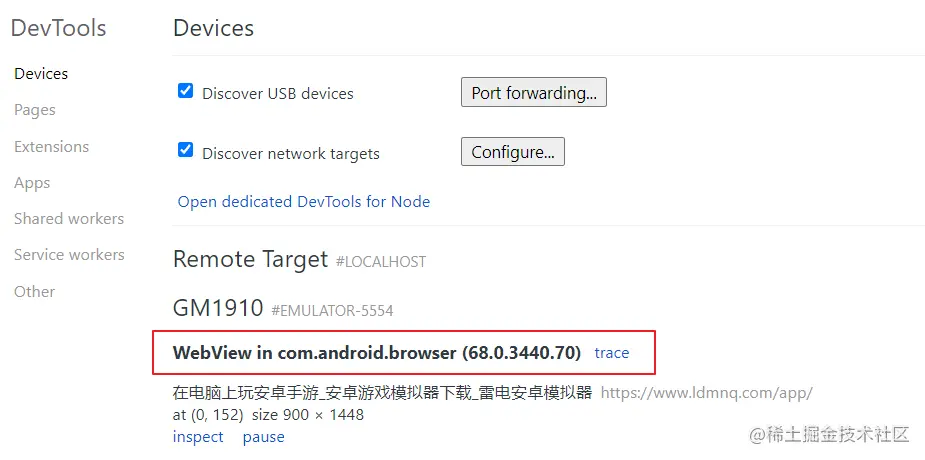Click the ldmnq.com page URL text
This screenshot has height=460, width=925.
707,393
